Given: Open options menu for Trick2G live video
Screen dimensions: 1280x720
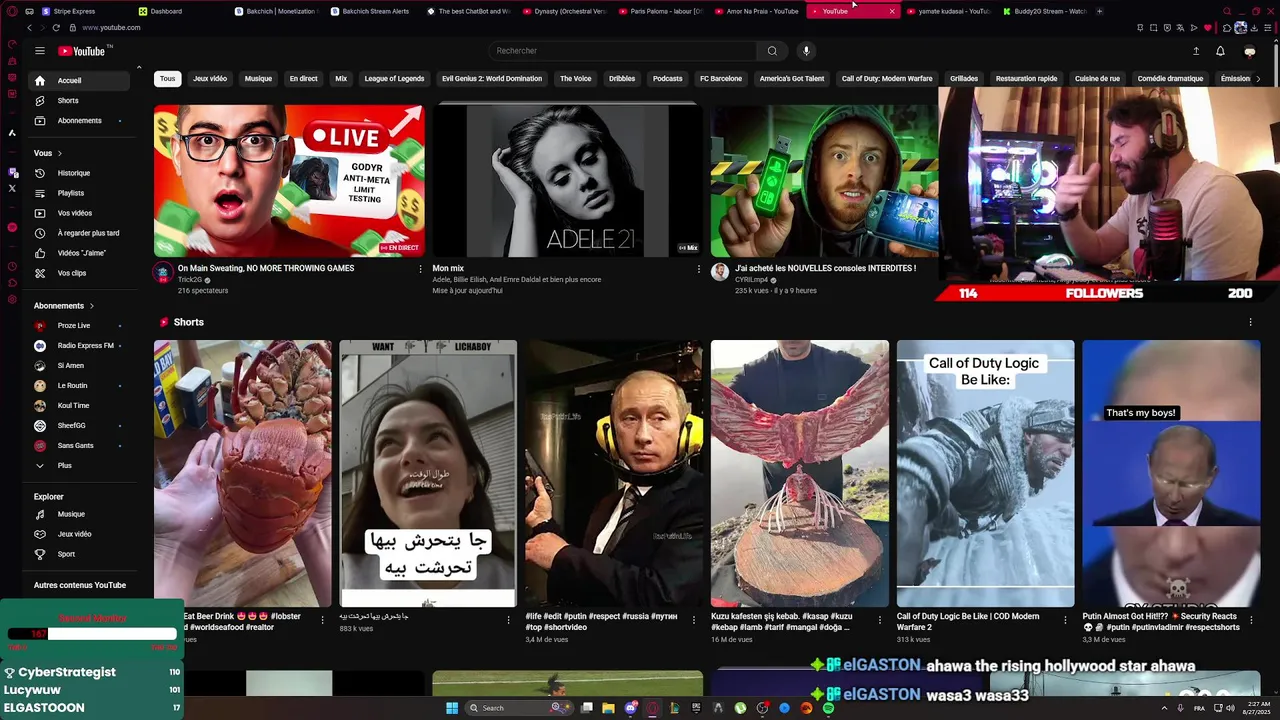Looking at the screenshot, I should [x=420, y=268].
